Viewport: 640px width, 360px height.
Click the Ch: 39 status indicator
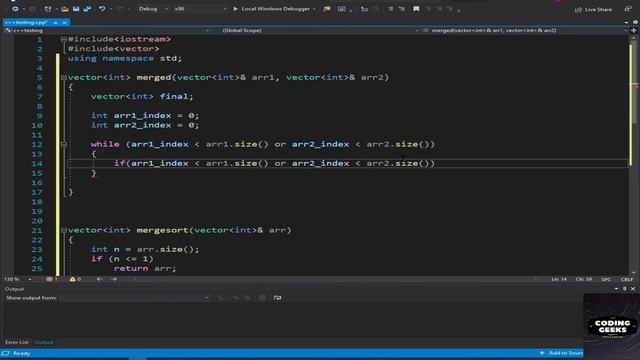(584, 280)
